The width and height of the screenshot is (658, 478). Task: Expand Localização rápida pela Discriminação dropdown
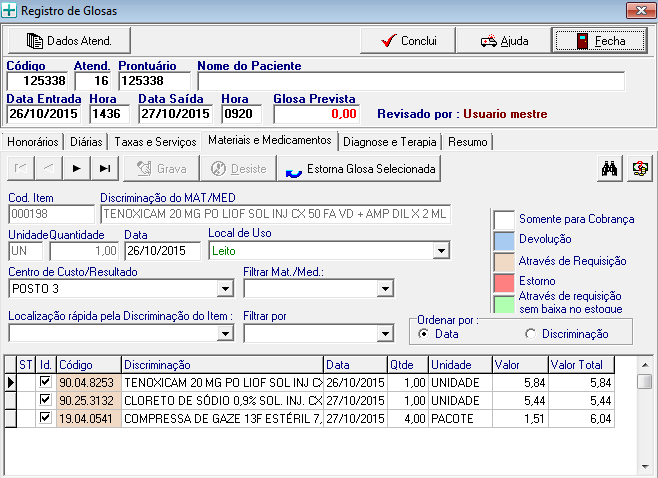(225, 334)
